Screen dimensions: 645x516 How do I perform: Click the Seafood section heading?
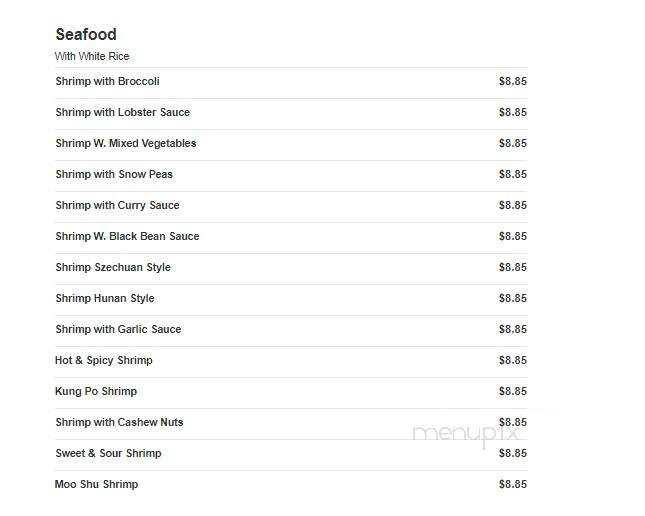pos(86,35)
